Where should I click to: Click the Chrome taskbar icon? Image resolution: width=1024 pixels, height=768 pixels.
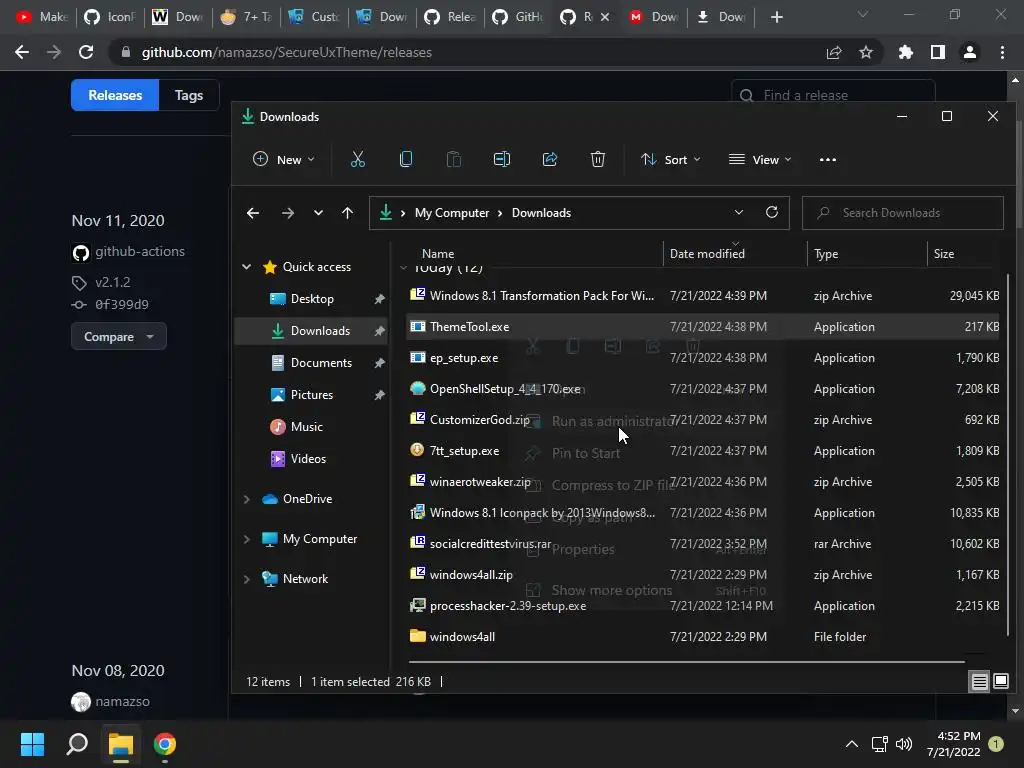pos(165,744)
